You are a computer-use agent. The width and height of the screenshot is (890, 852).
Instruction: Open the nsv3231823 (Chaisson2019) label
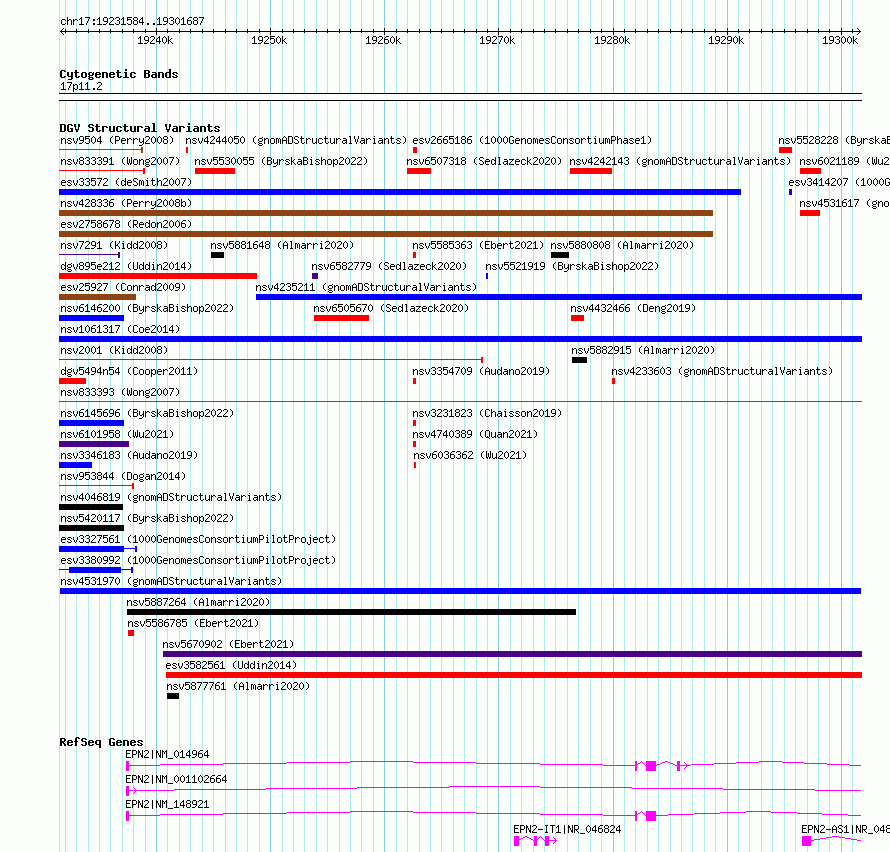(487, 413)
